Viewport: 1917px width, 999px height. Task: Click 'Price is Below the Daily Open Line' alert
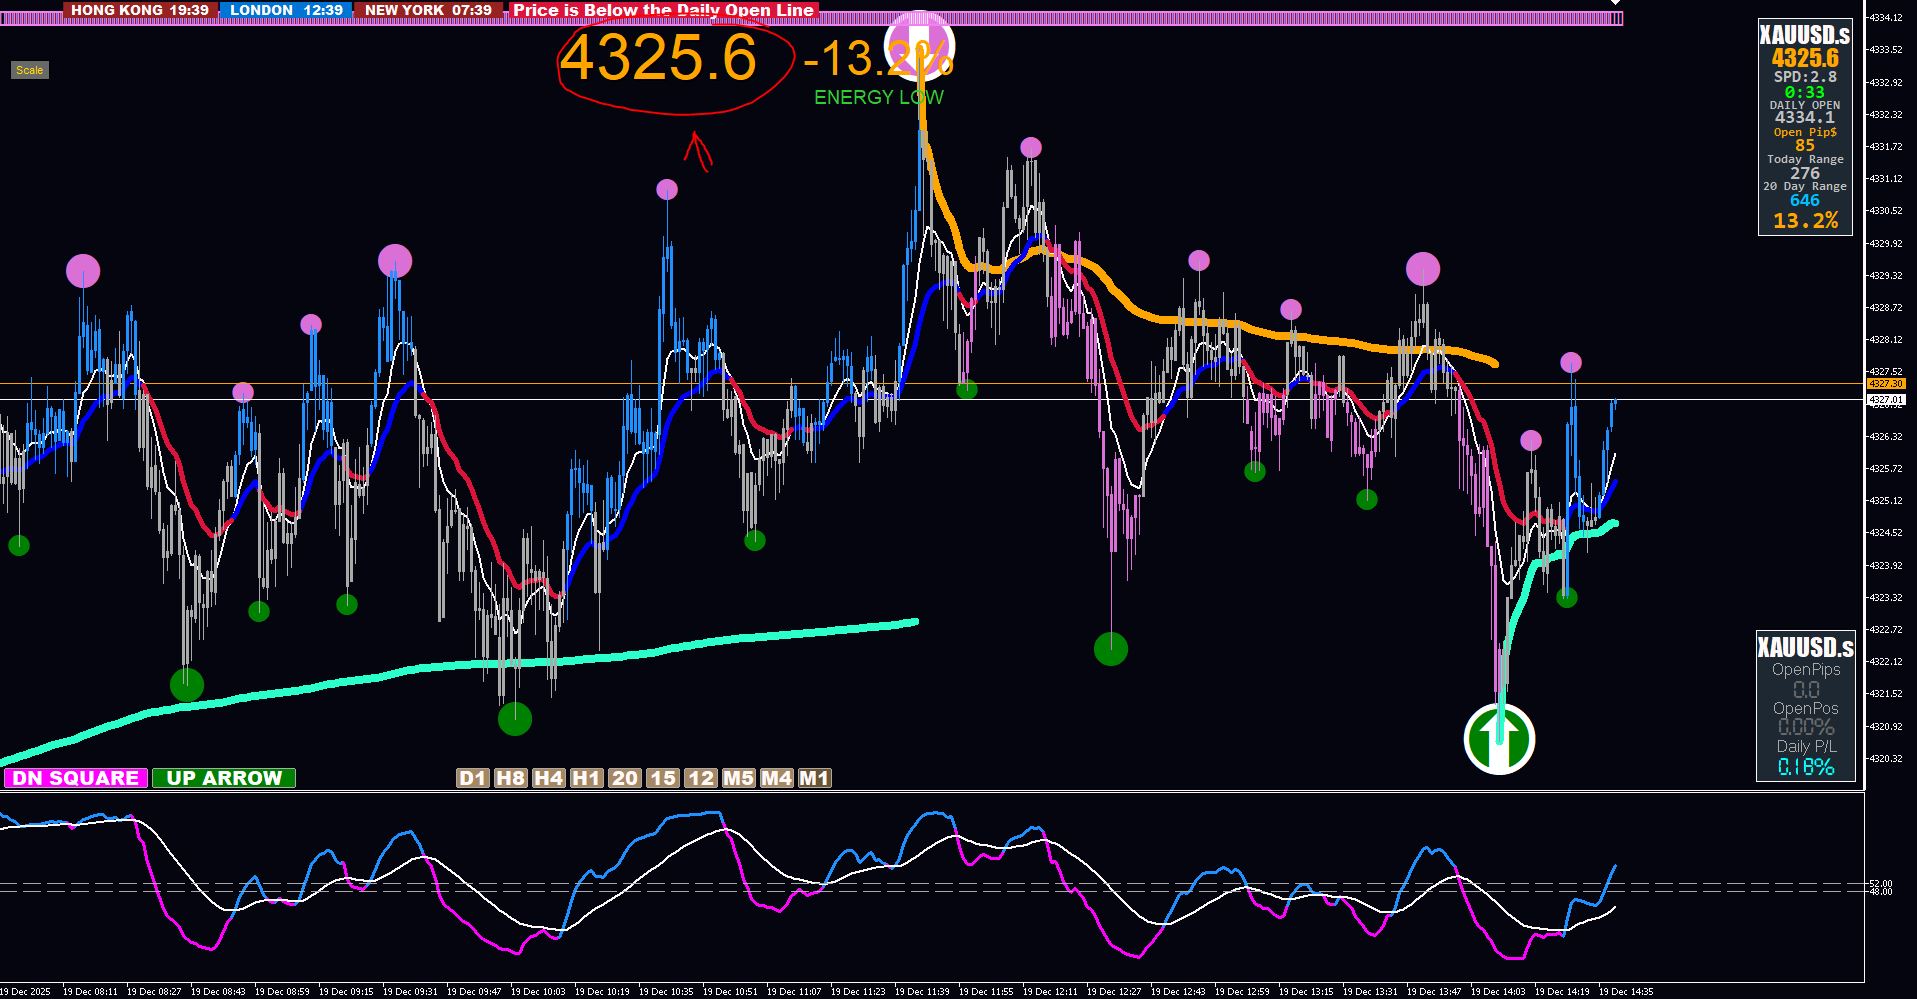click(664, 10)
